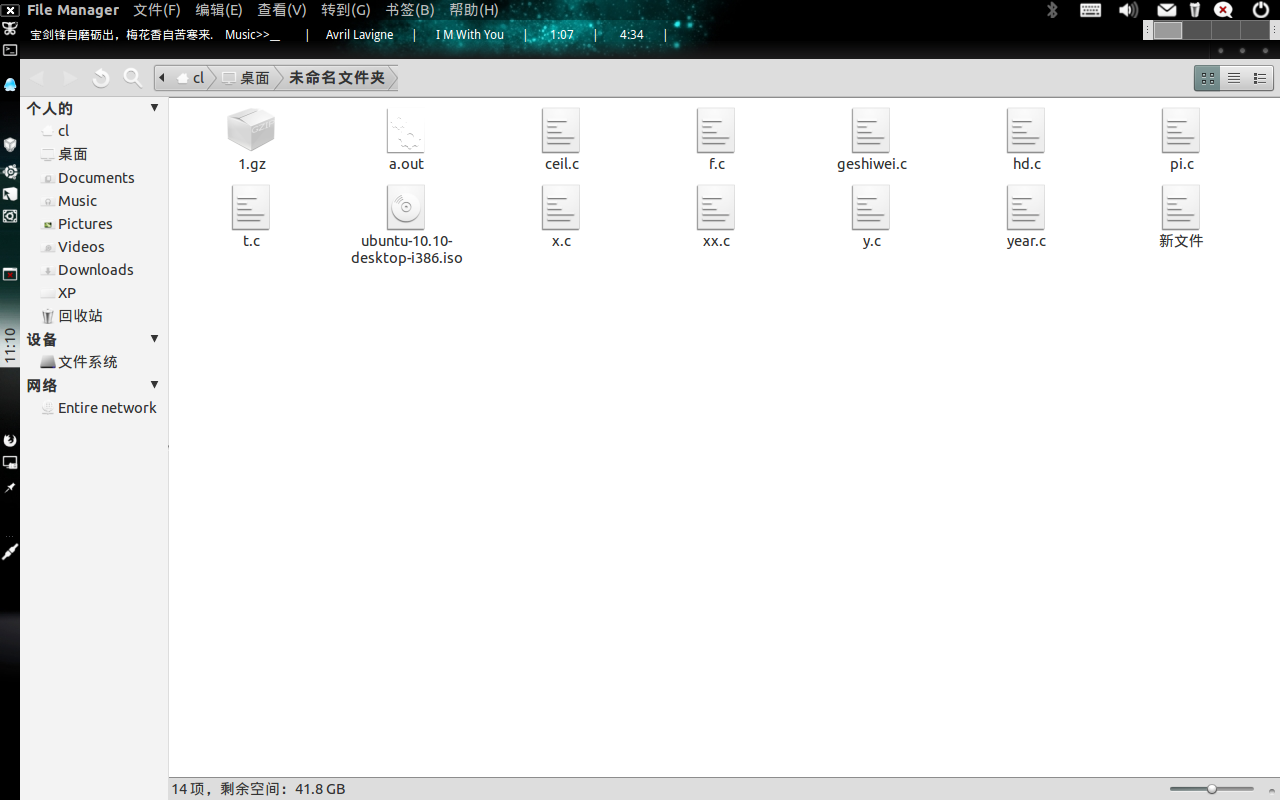Collapse the 个人的 sidebar section
Screen dimensions: 1280x800
[x=155, y=107]
